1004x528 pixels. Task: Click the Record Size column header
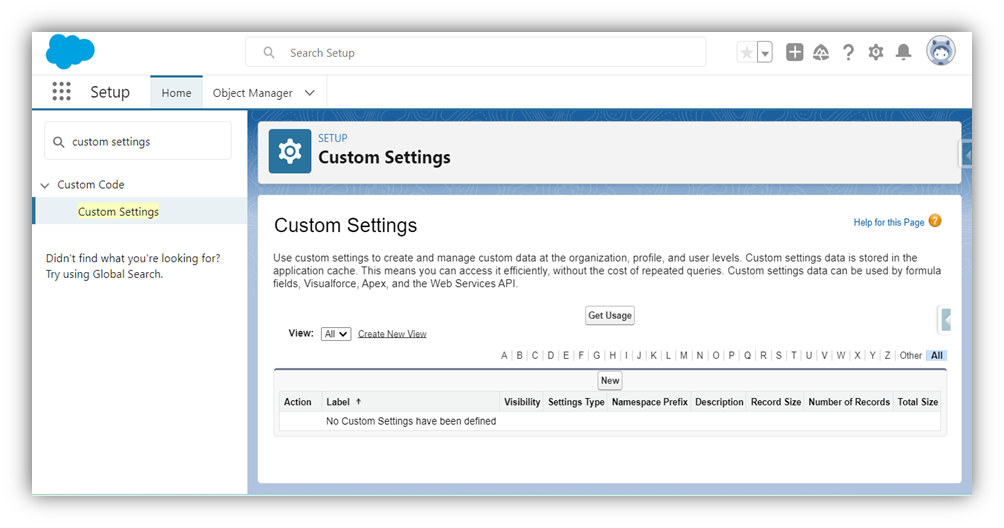(x=776, y=402)
